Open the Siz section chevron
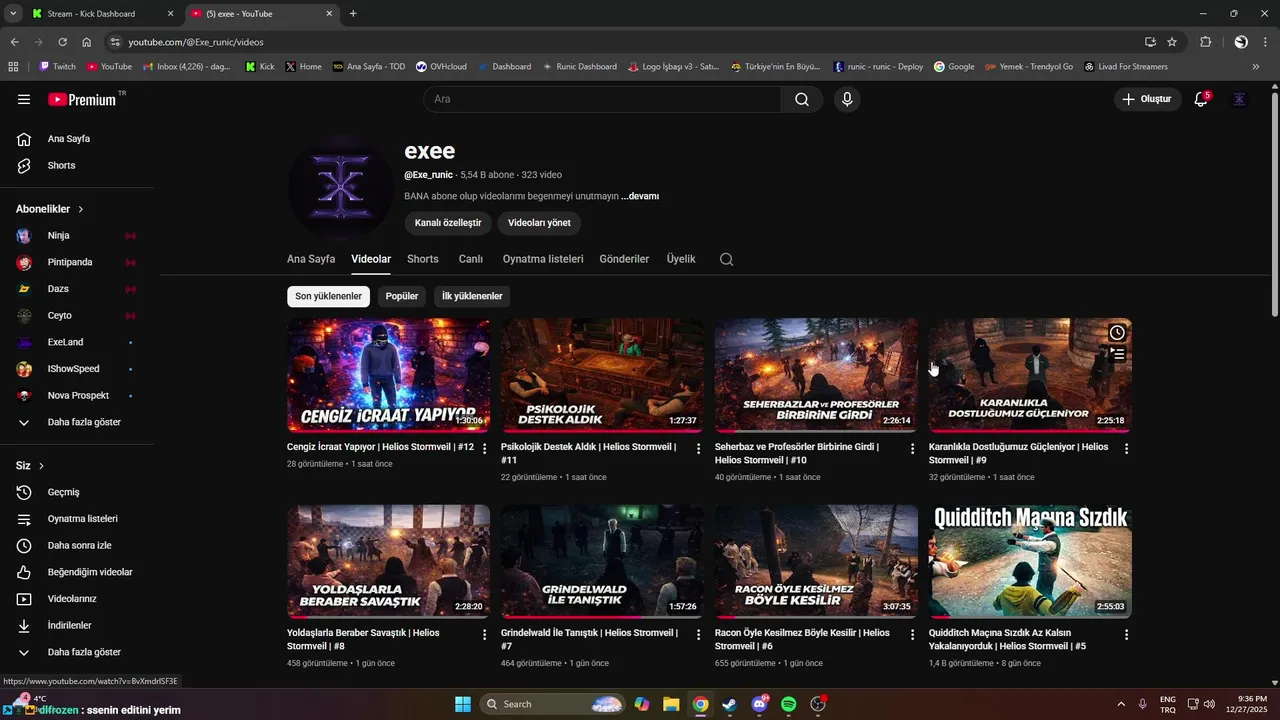1280x720 pixels. [41, 466]
